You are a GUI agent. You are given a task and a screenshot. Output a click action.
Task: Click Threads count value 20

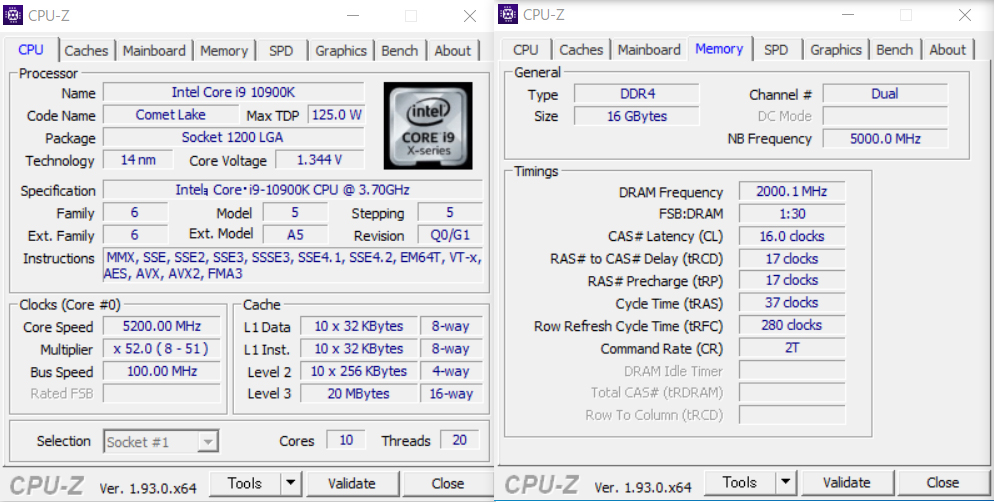point(460,440)
